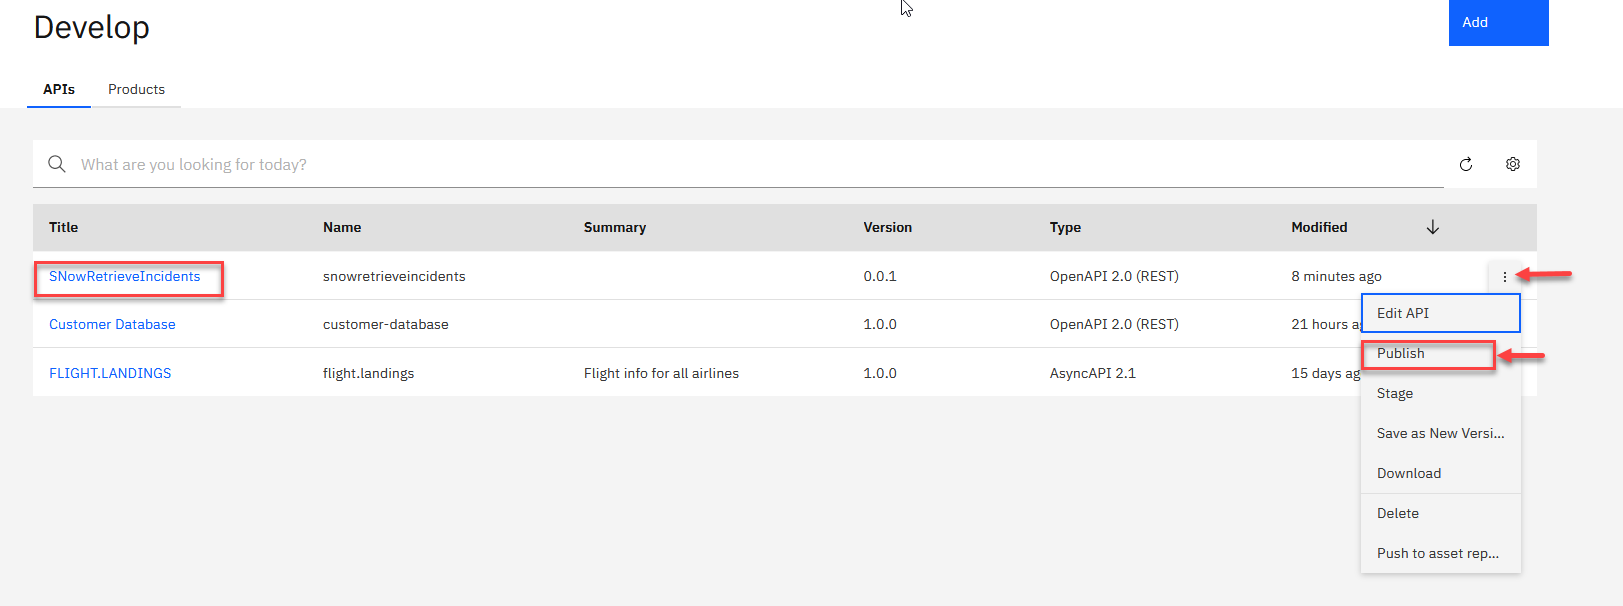Click the blue Add button
Screen dimensions: 1623x606
(x=1497, y=22)
